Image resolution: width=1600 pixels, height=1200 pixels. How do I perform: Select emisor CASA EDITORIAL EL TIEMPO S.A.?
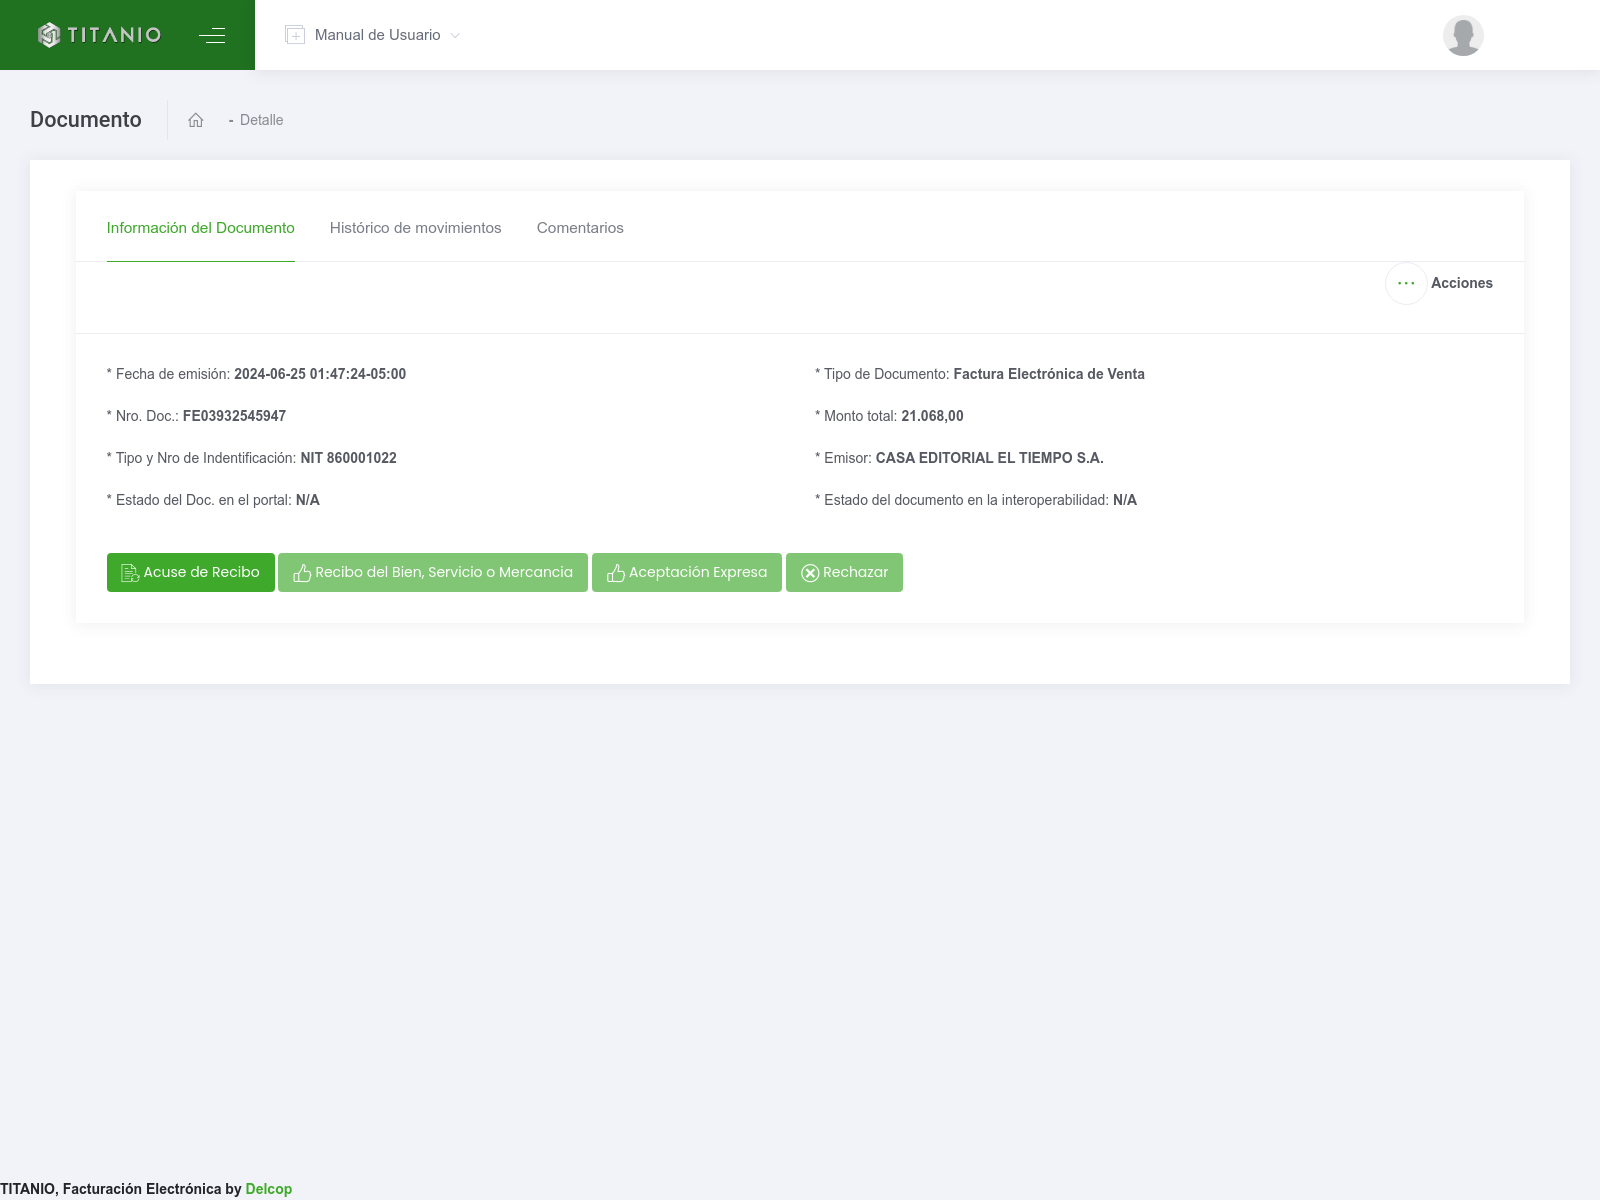(990, 458)
